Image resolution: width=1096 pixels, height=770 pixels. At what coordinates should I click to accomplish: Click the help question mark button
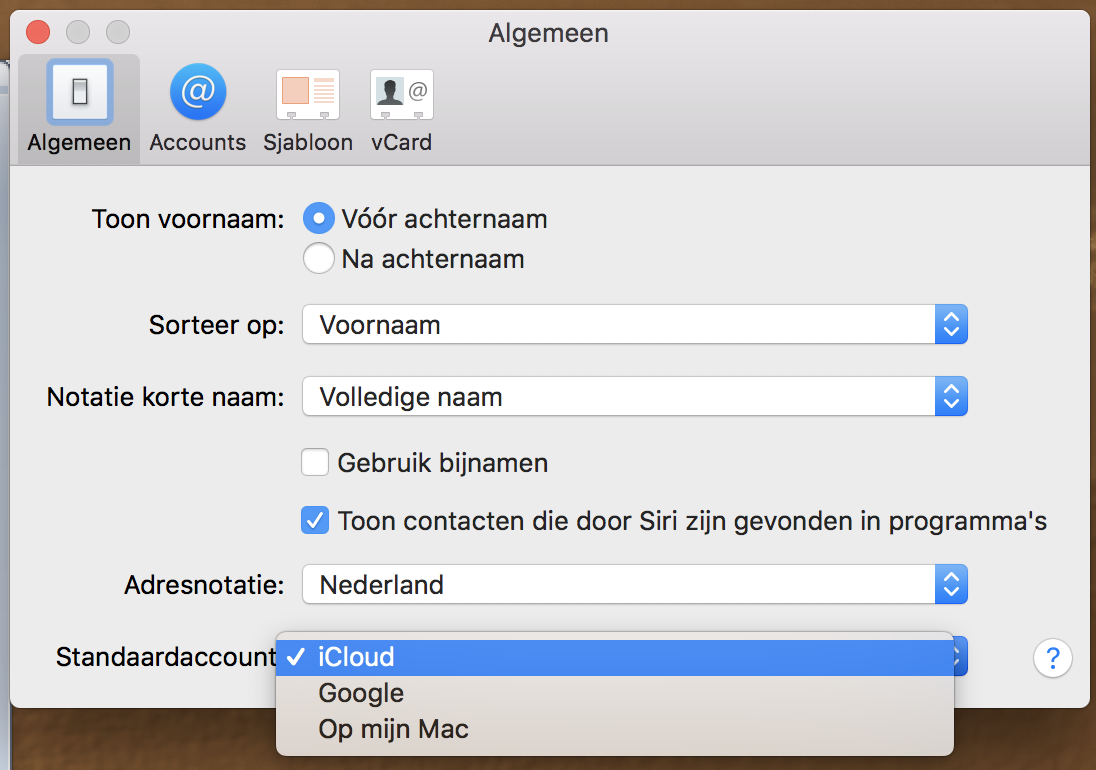click(x=1052, y=658)
